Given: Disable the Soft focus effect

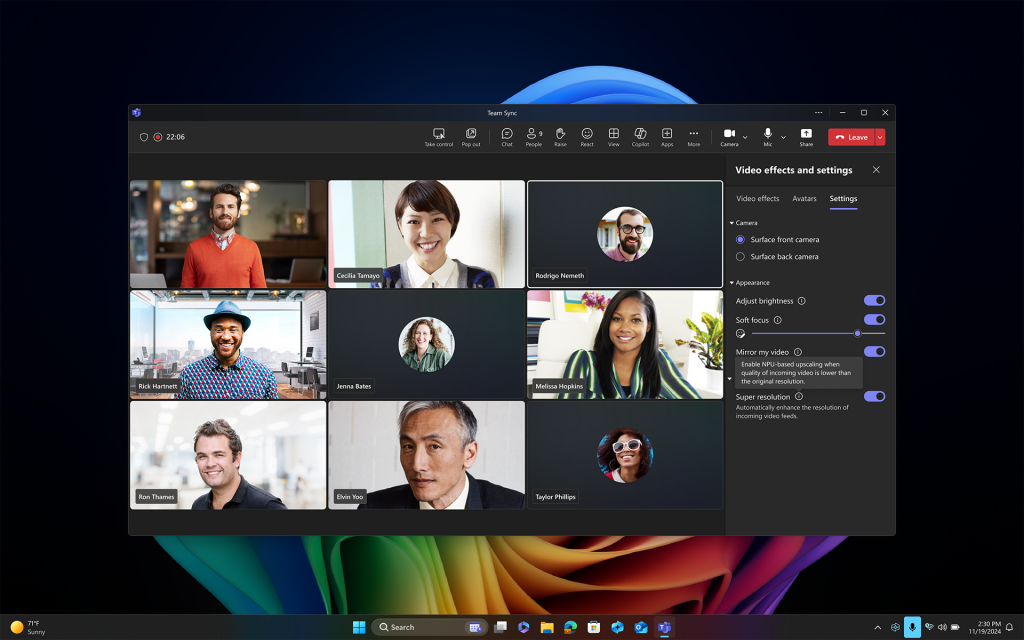Looking at the screenshot, I should click(x=875, y=320).
